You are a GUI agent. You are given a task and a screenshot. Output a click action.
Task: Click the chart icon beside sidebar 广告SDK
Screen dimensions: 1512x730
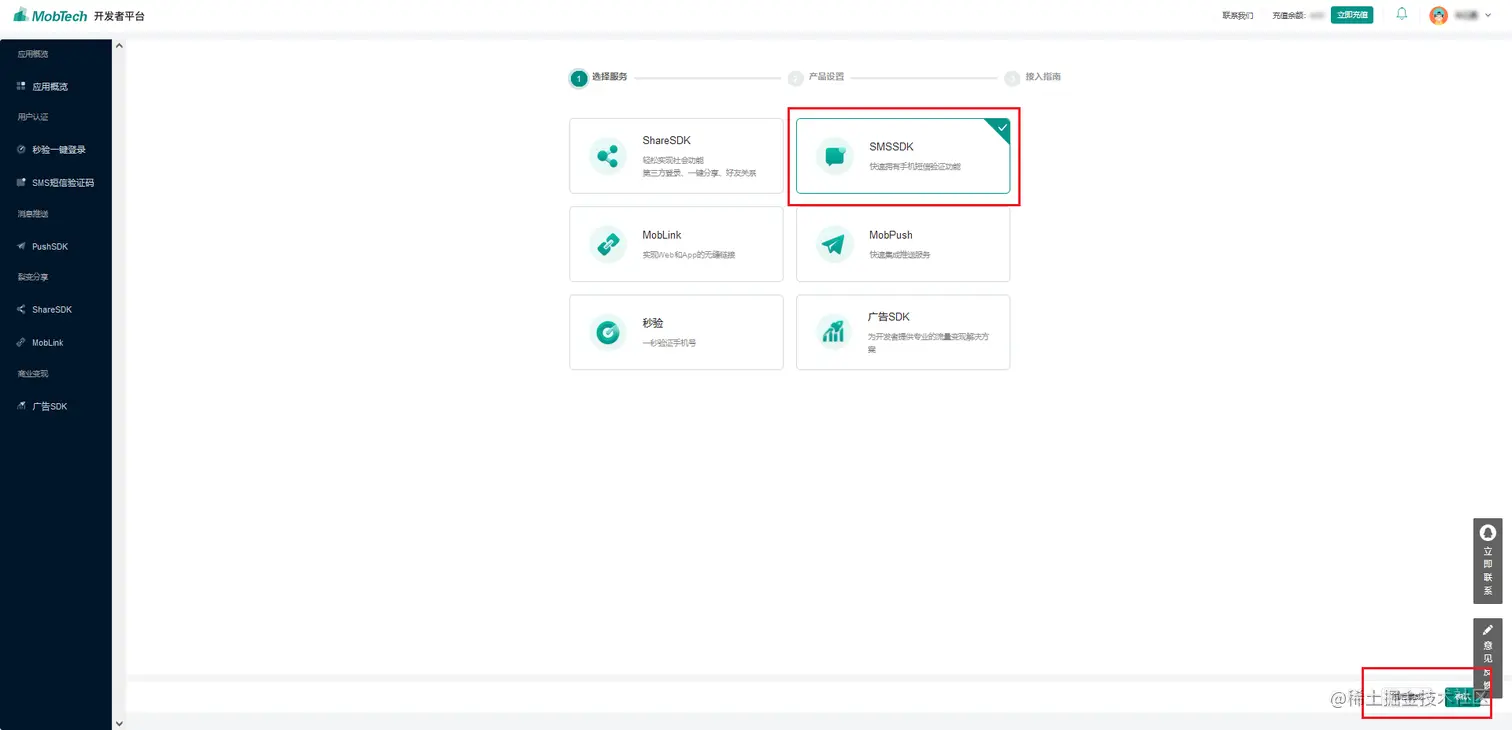point(21,407)
